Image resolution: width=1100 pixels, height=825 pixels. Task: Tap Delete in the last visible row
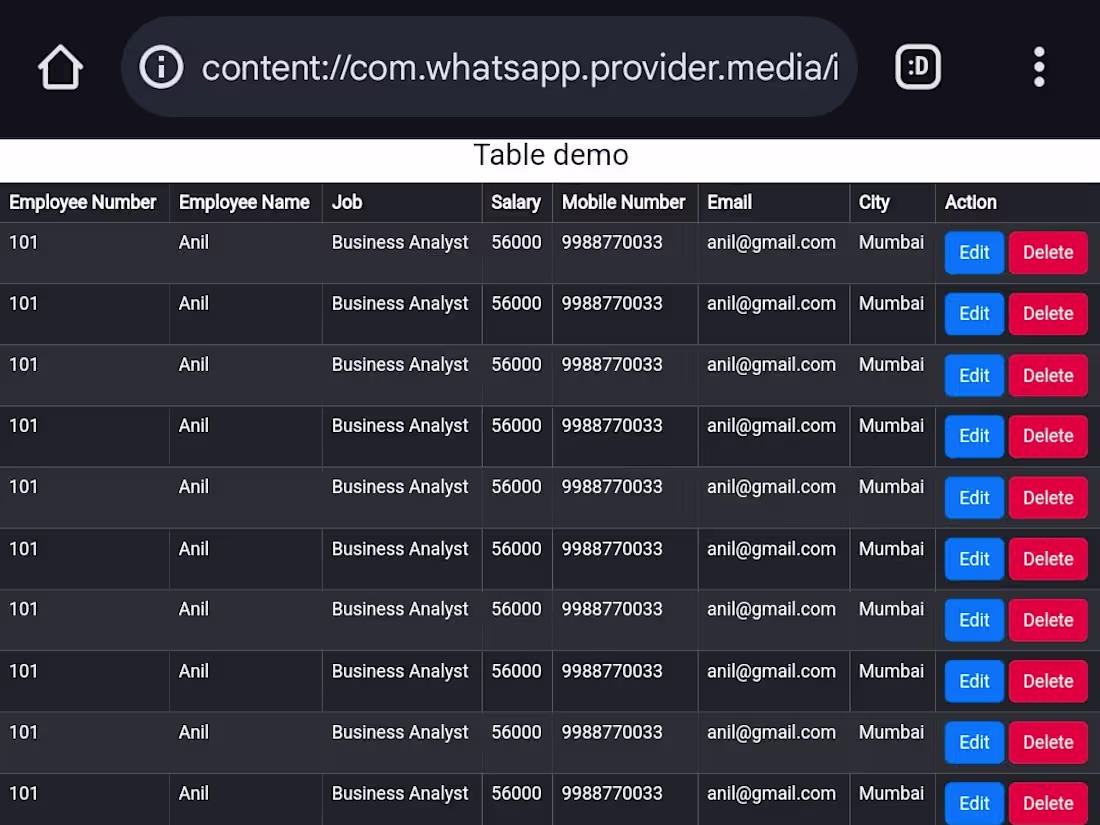coord(1048,803)
